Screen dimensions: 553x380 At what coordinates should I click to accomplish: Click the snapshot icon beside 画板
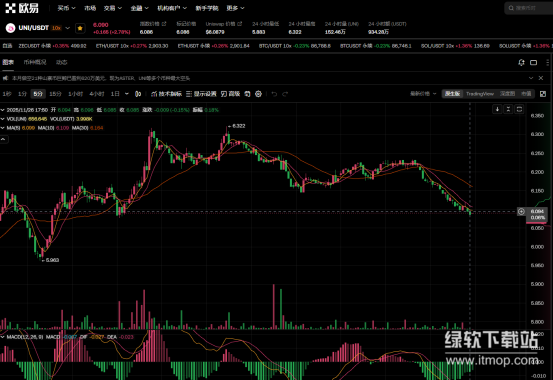(x=247, y=94)
